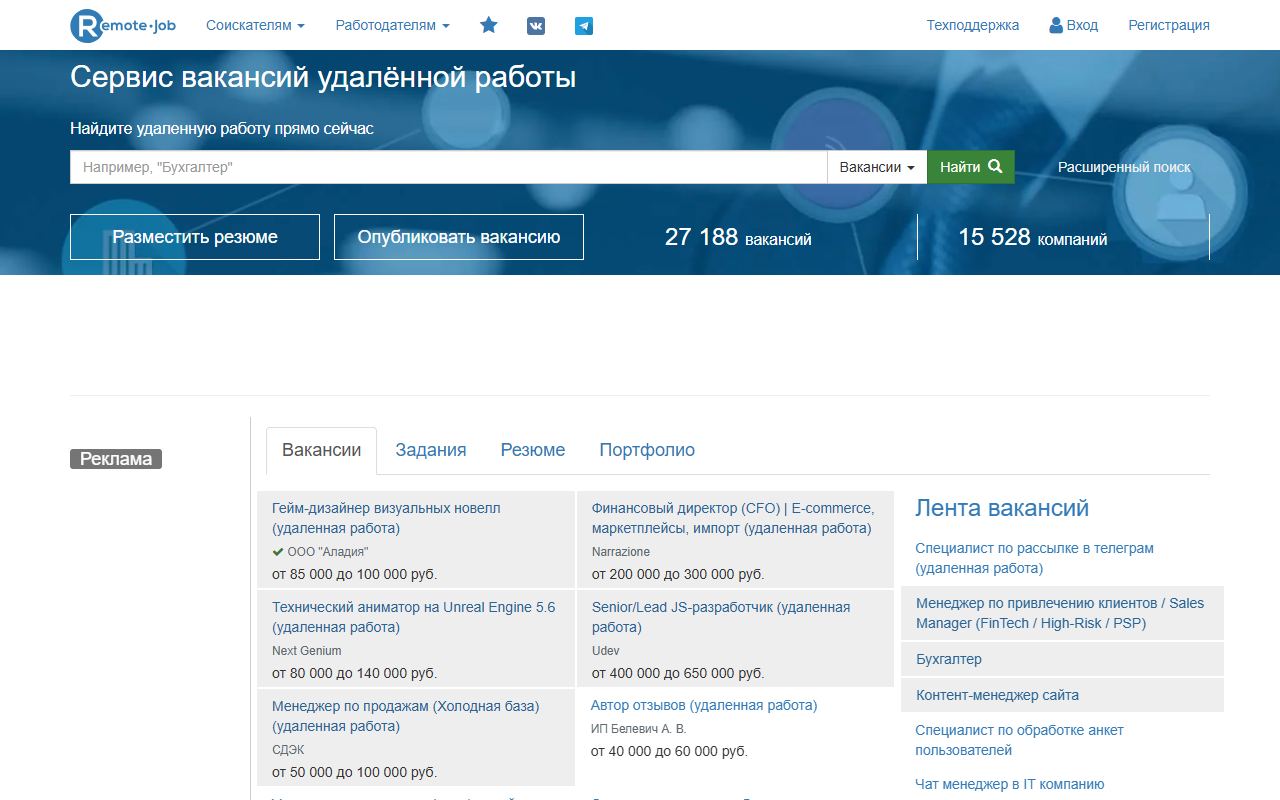Open Менеджер по привлечению клиентов vacancy
This screenshot has height=800, width=1280.
1060,613
